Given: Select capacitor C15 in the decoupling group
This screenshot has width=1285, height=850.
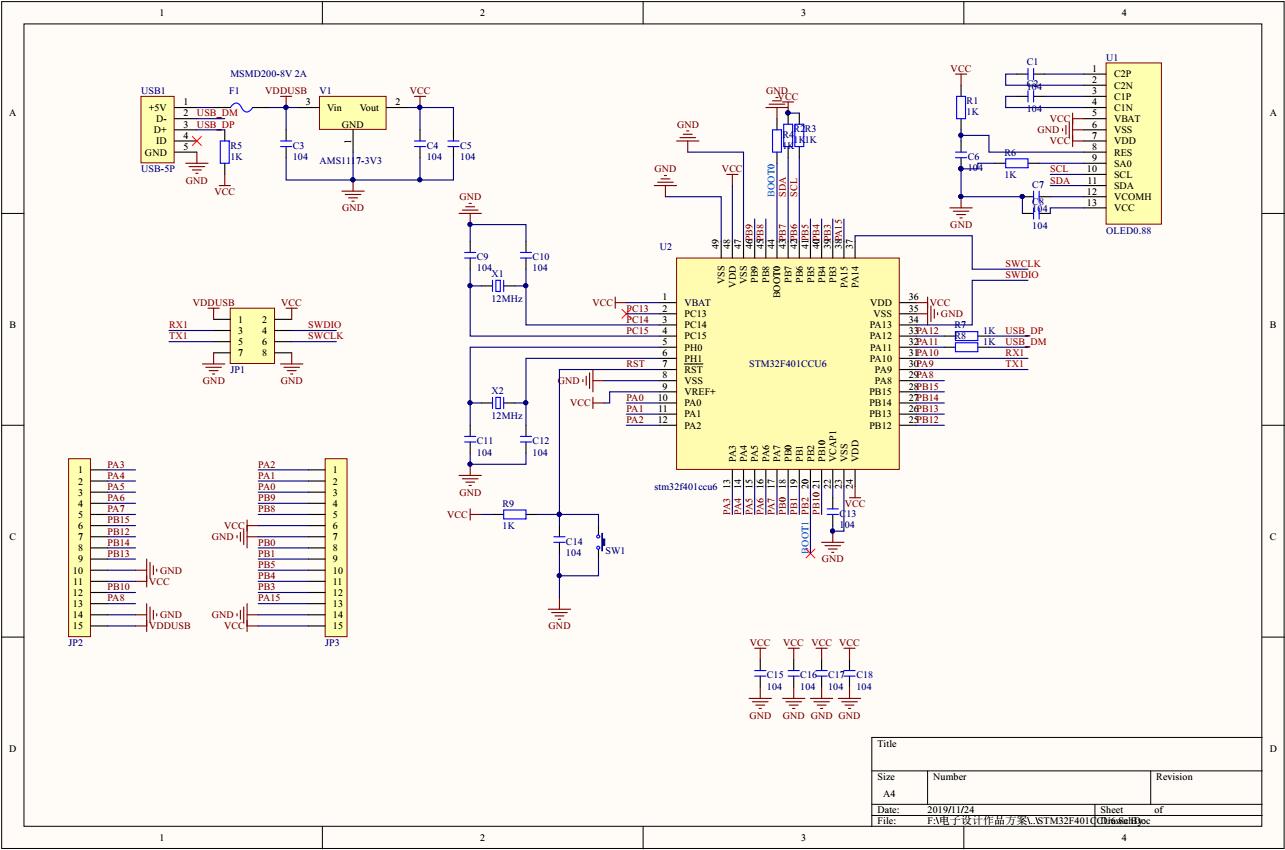Looking at the screenshot, I should [760, 674].
